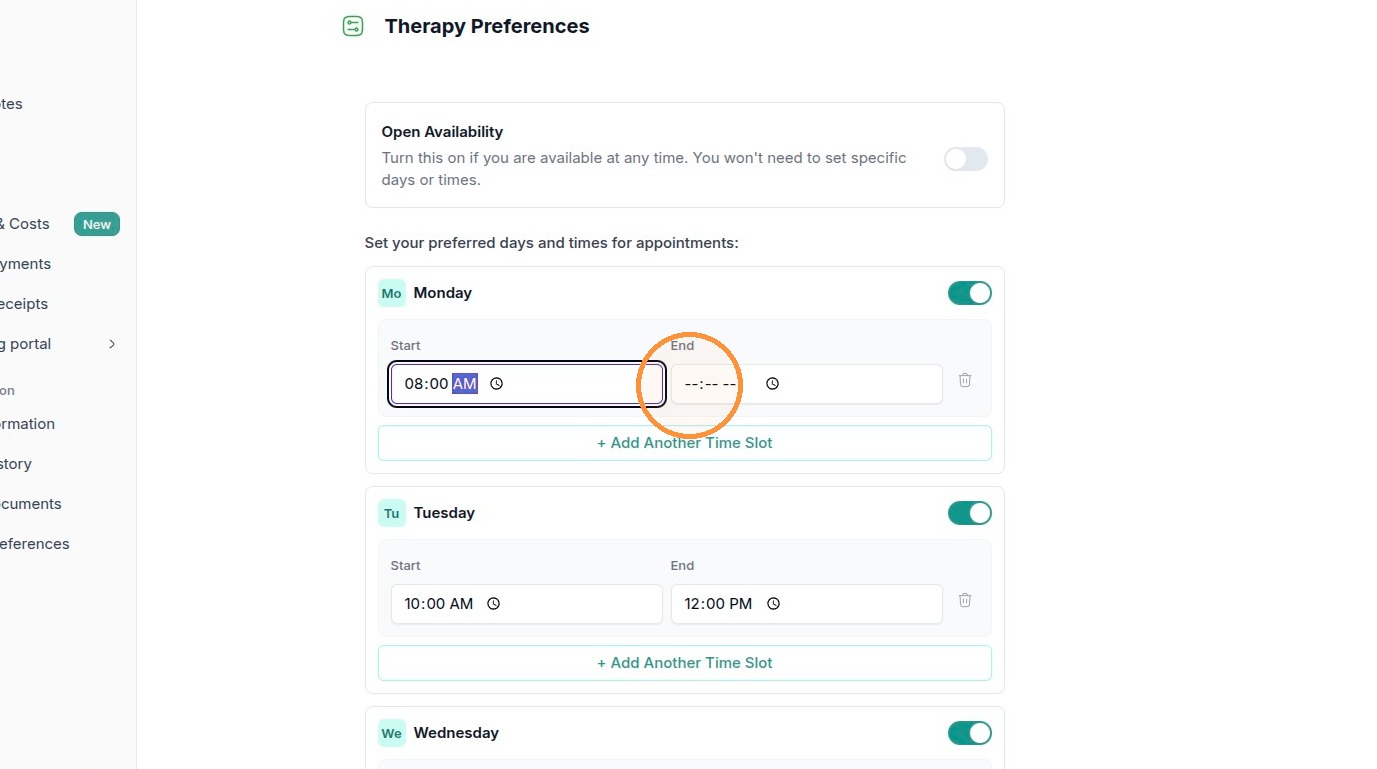Select the sidebar item ending in 'eceipts'
The width and height of the screenshot is (1377, 769).
[24, 304]
